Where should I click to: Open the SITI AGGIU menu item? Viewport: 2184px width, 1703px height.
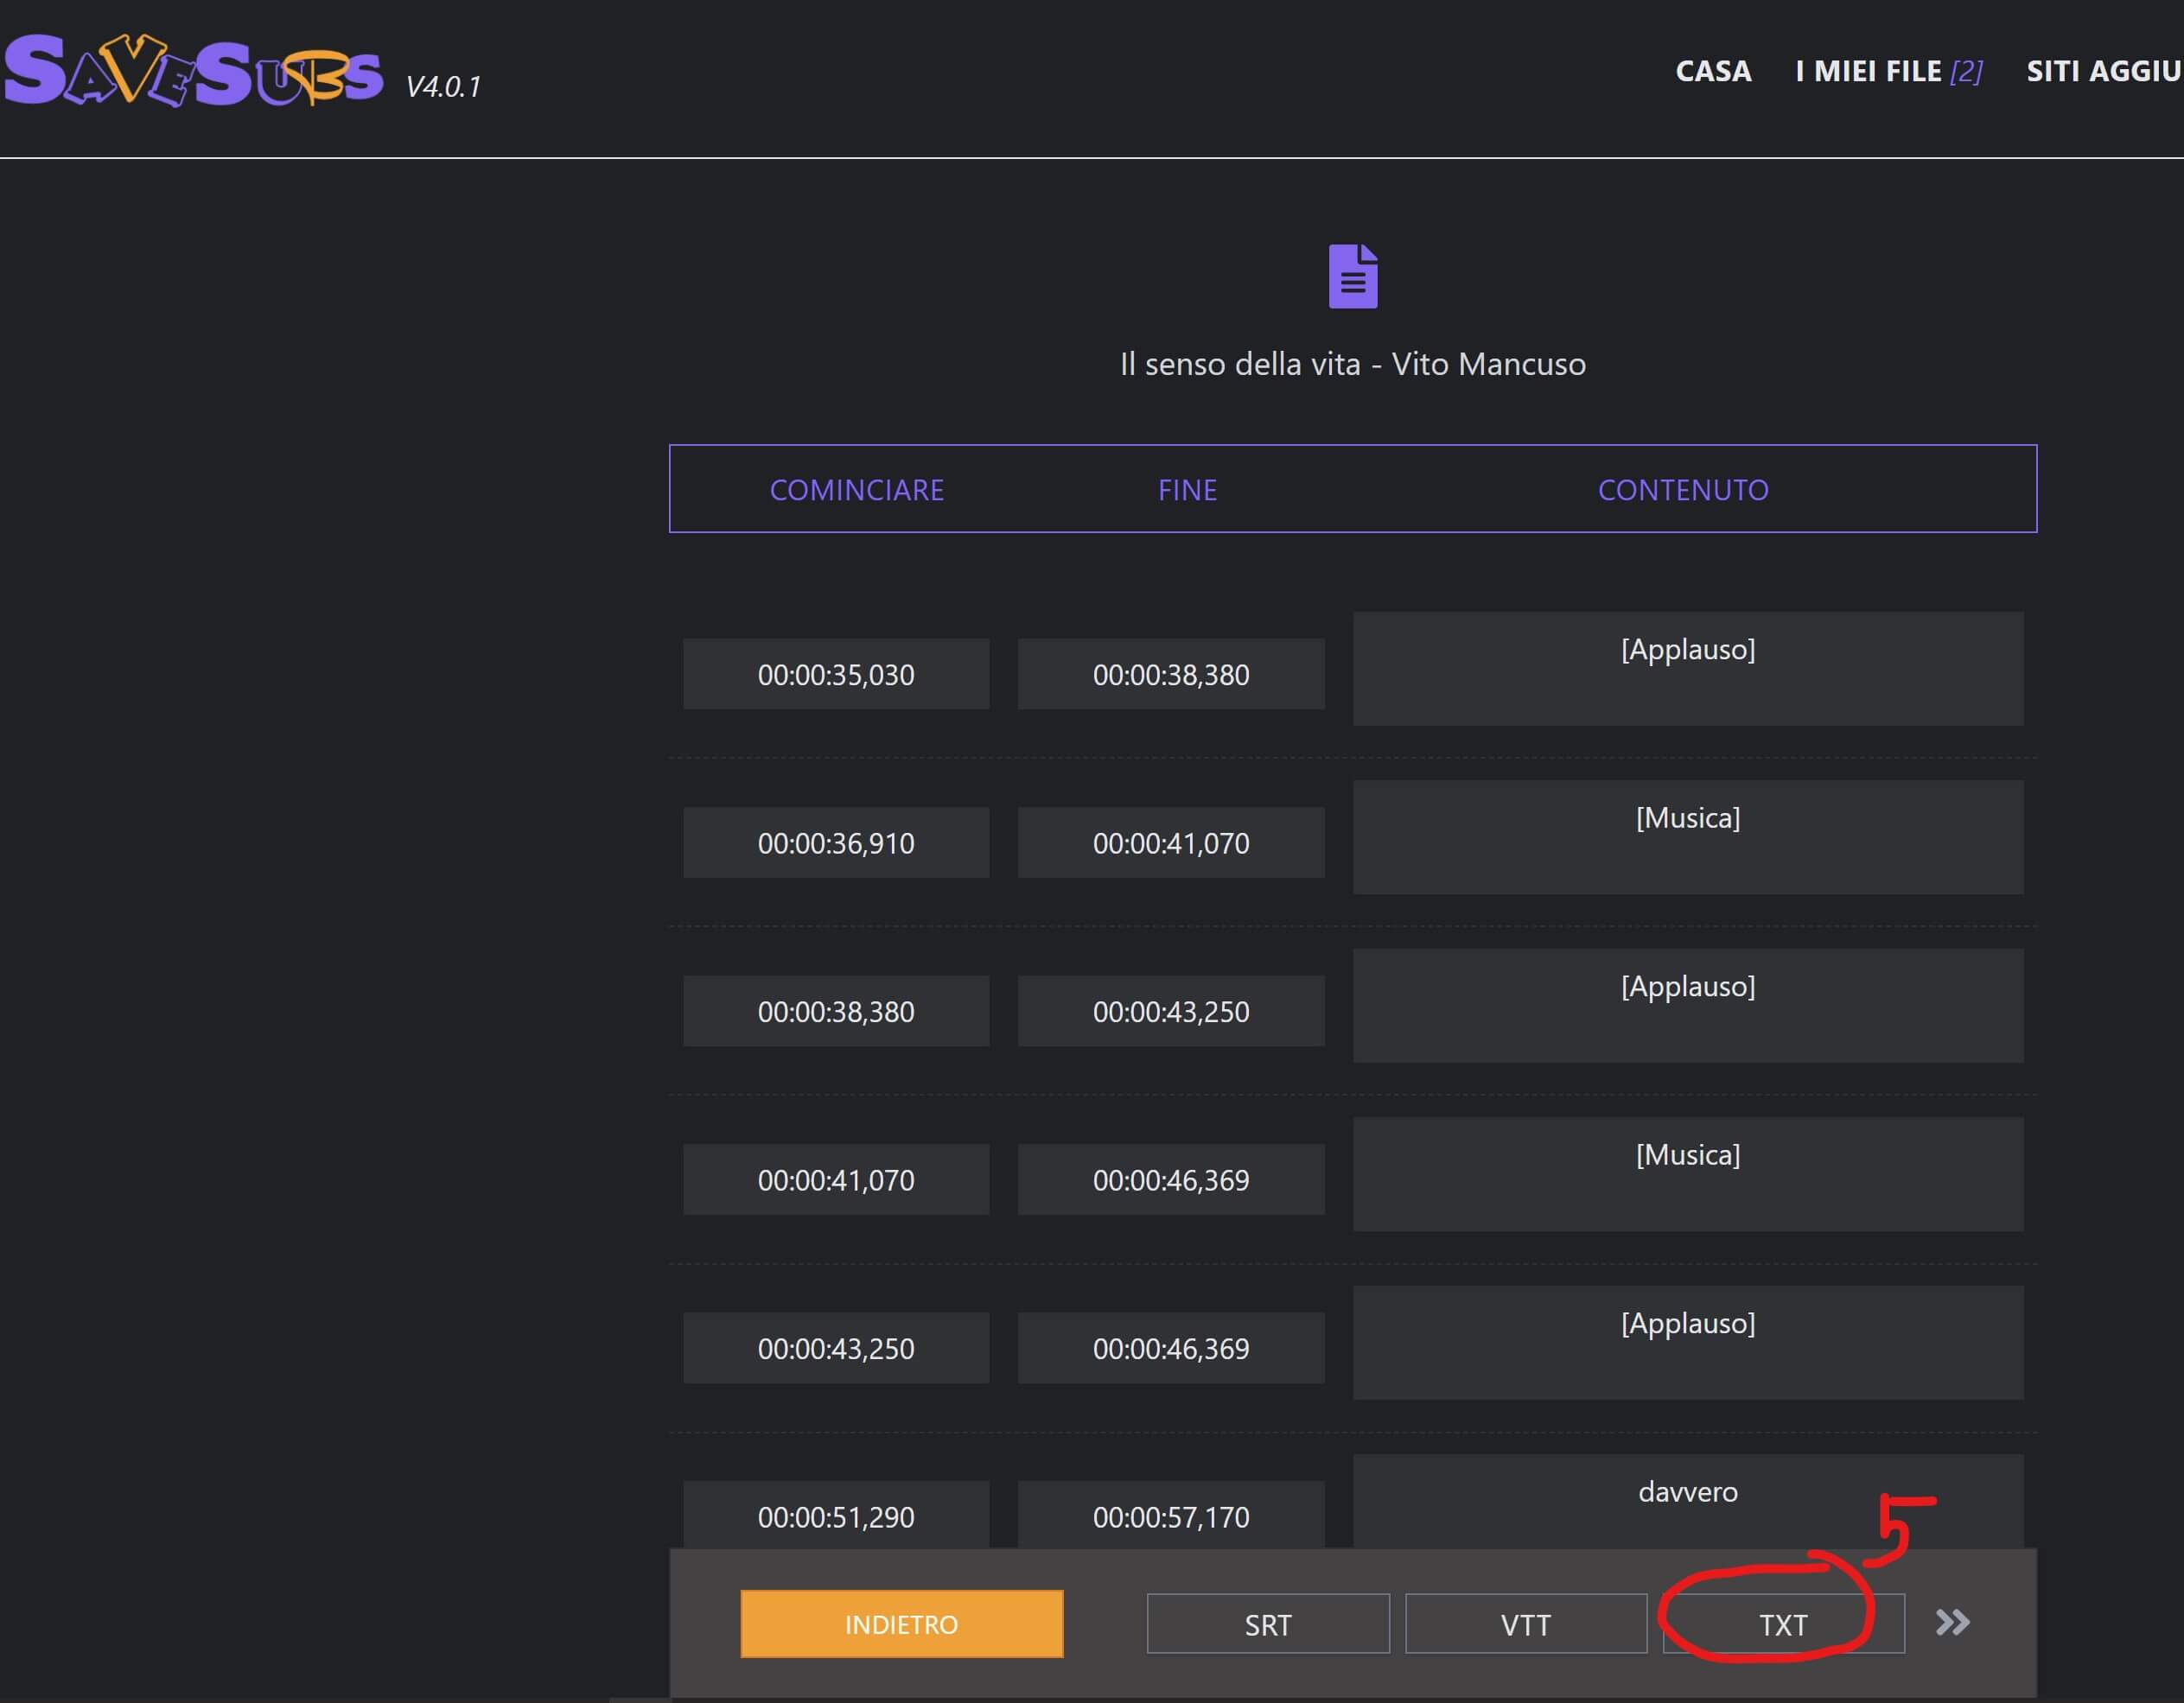click(x=2102, y=71)
